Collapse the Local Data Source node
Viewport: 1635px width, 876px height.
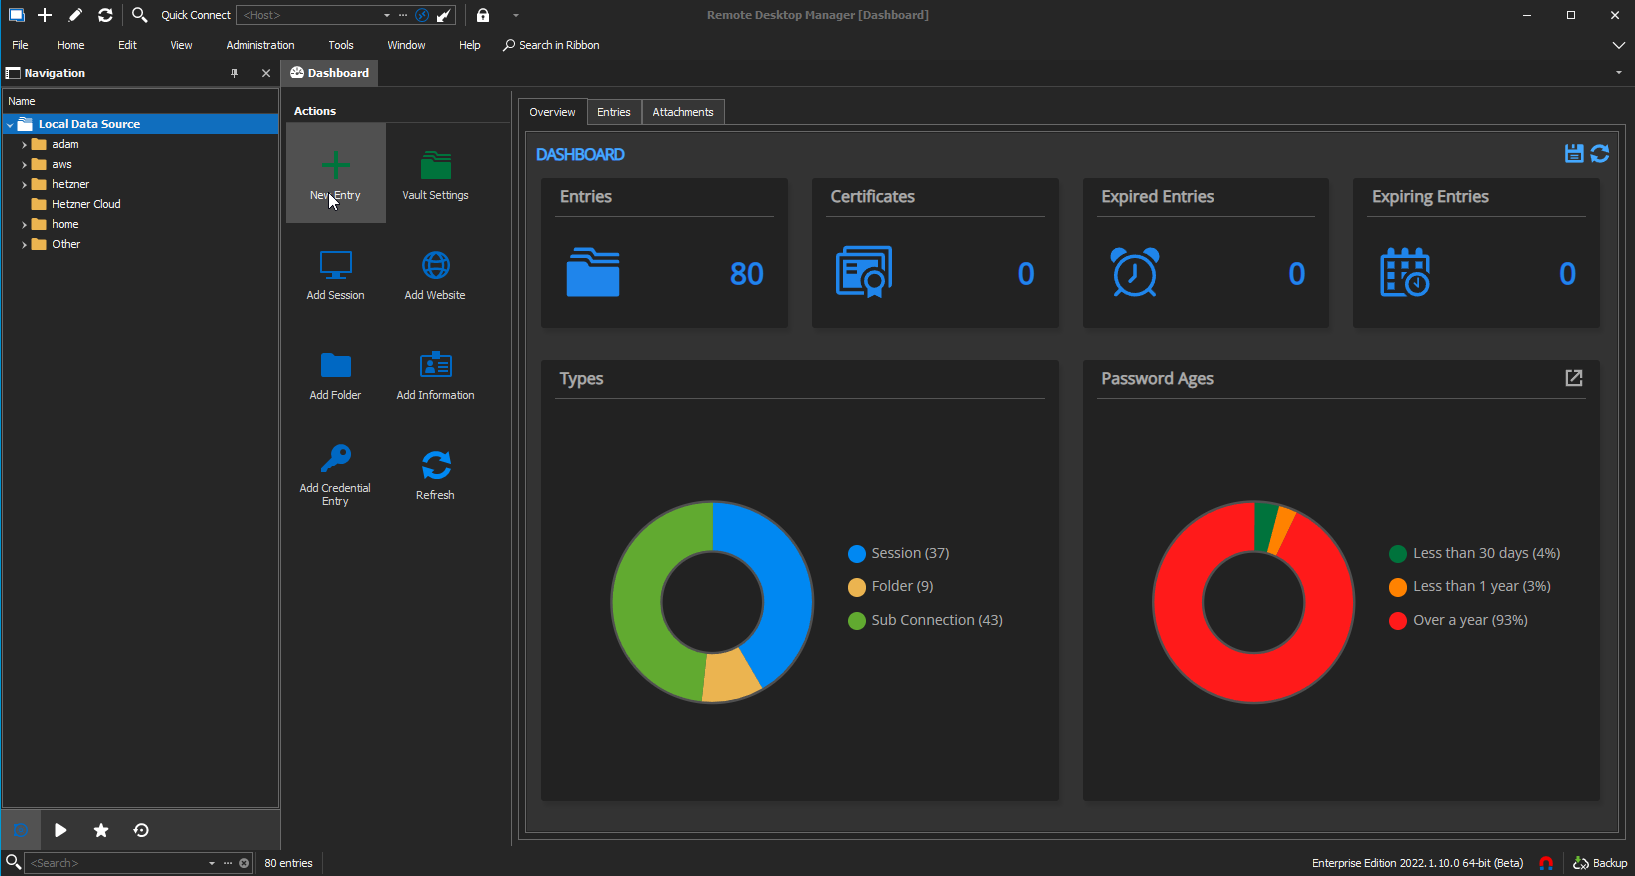(10, 125)
